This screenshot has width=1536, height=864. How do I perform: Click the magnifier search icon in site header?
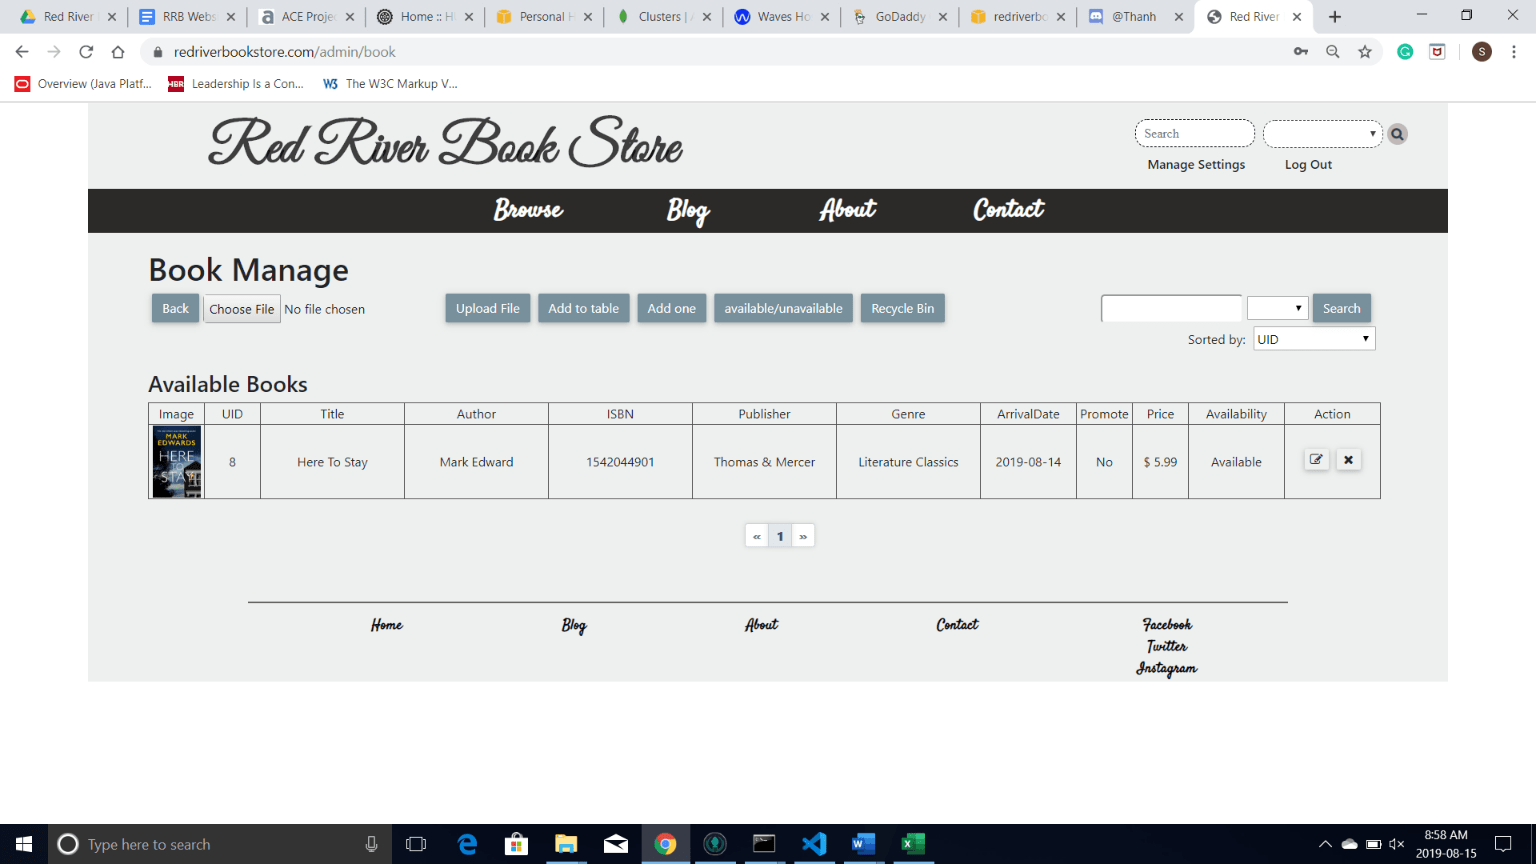click(1397, 134)
